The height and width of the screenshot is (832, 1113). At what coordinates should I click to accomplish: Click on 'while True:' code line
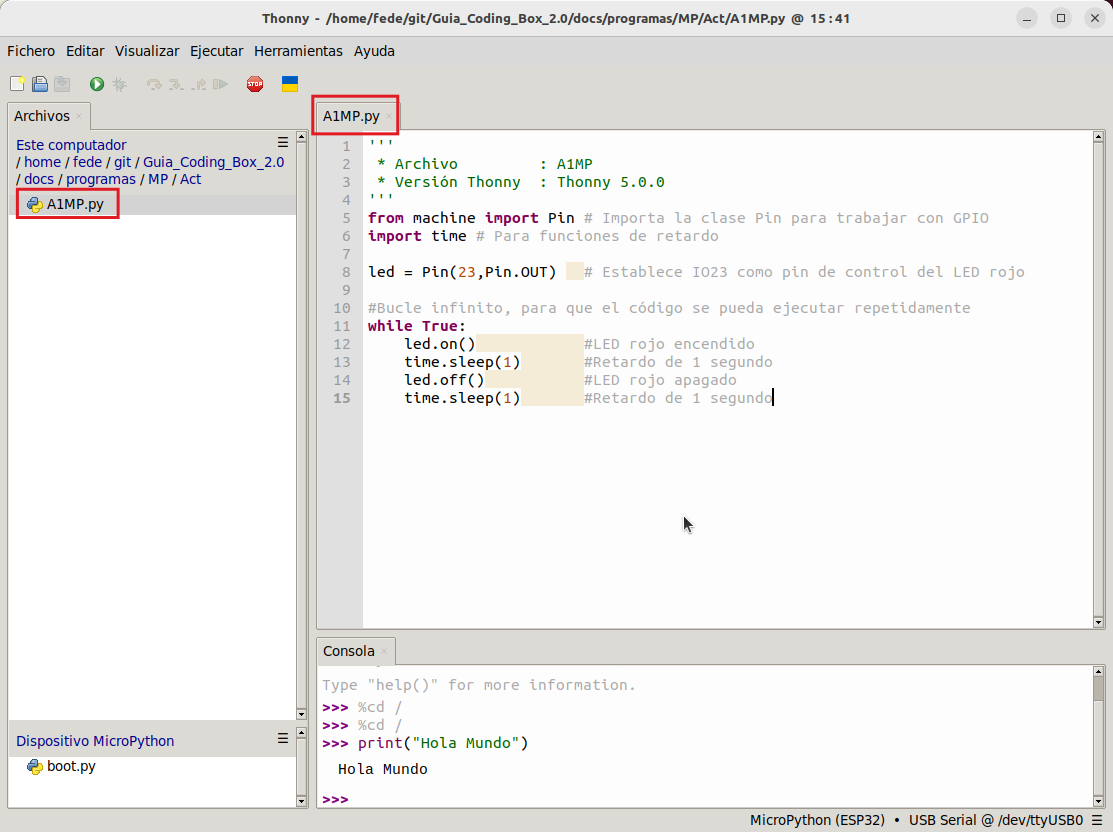point(417,327)
